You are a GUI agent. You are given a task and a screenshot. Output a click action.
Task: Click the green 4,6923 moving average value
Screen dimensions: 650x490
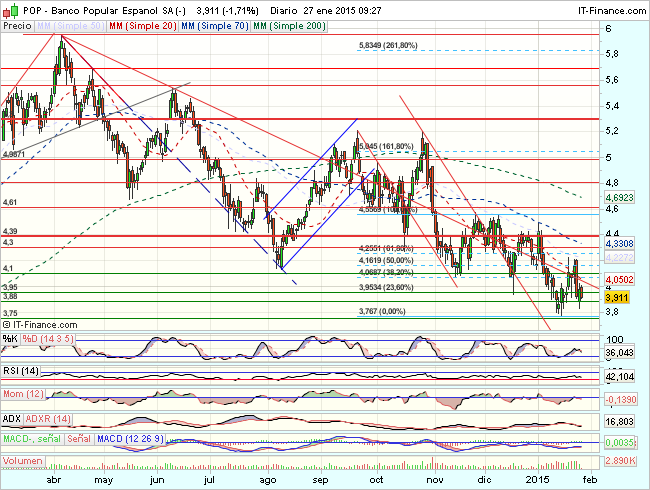point(620,199)
